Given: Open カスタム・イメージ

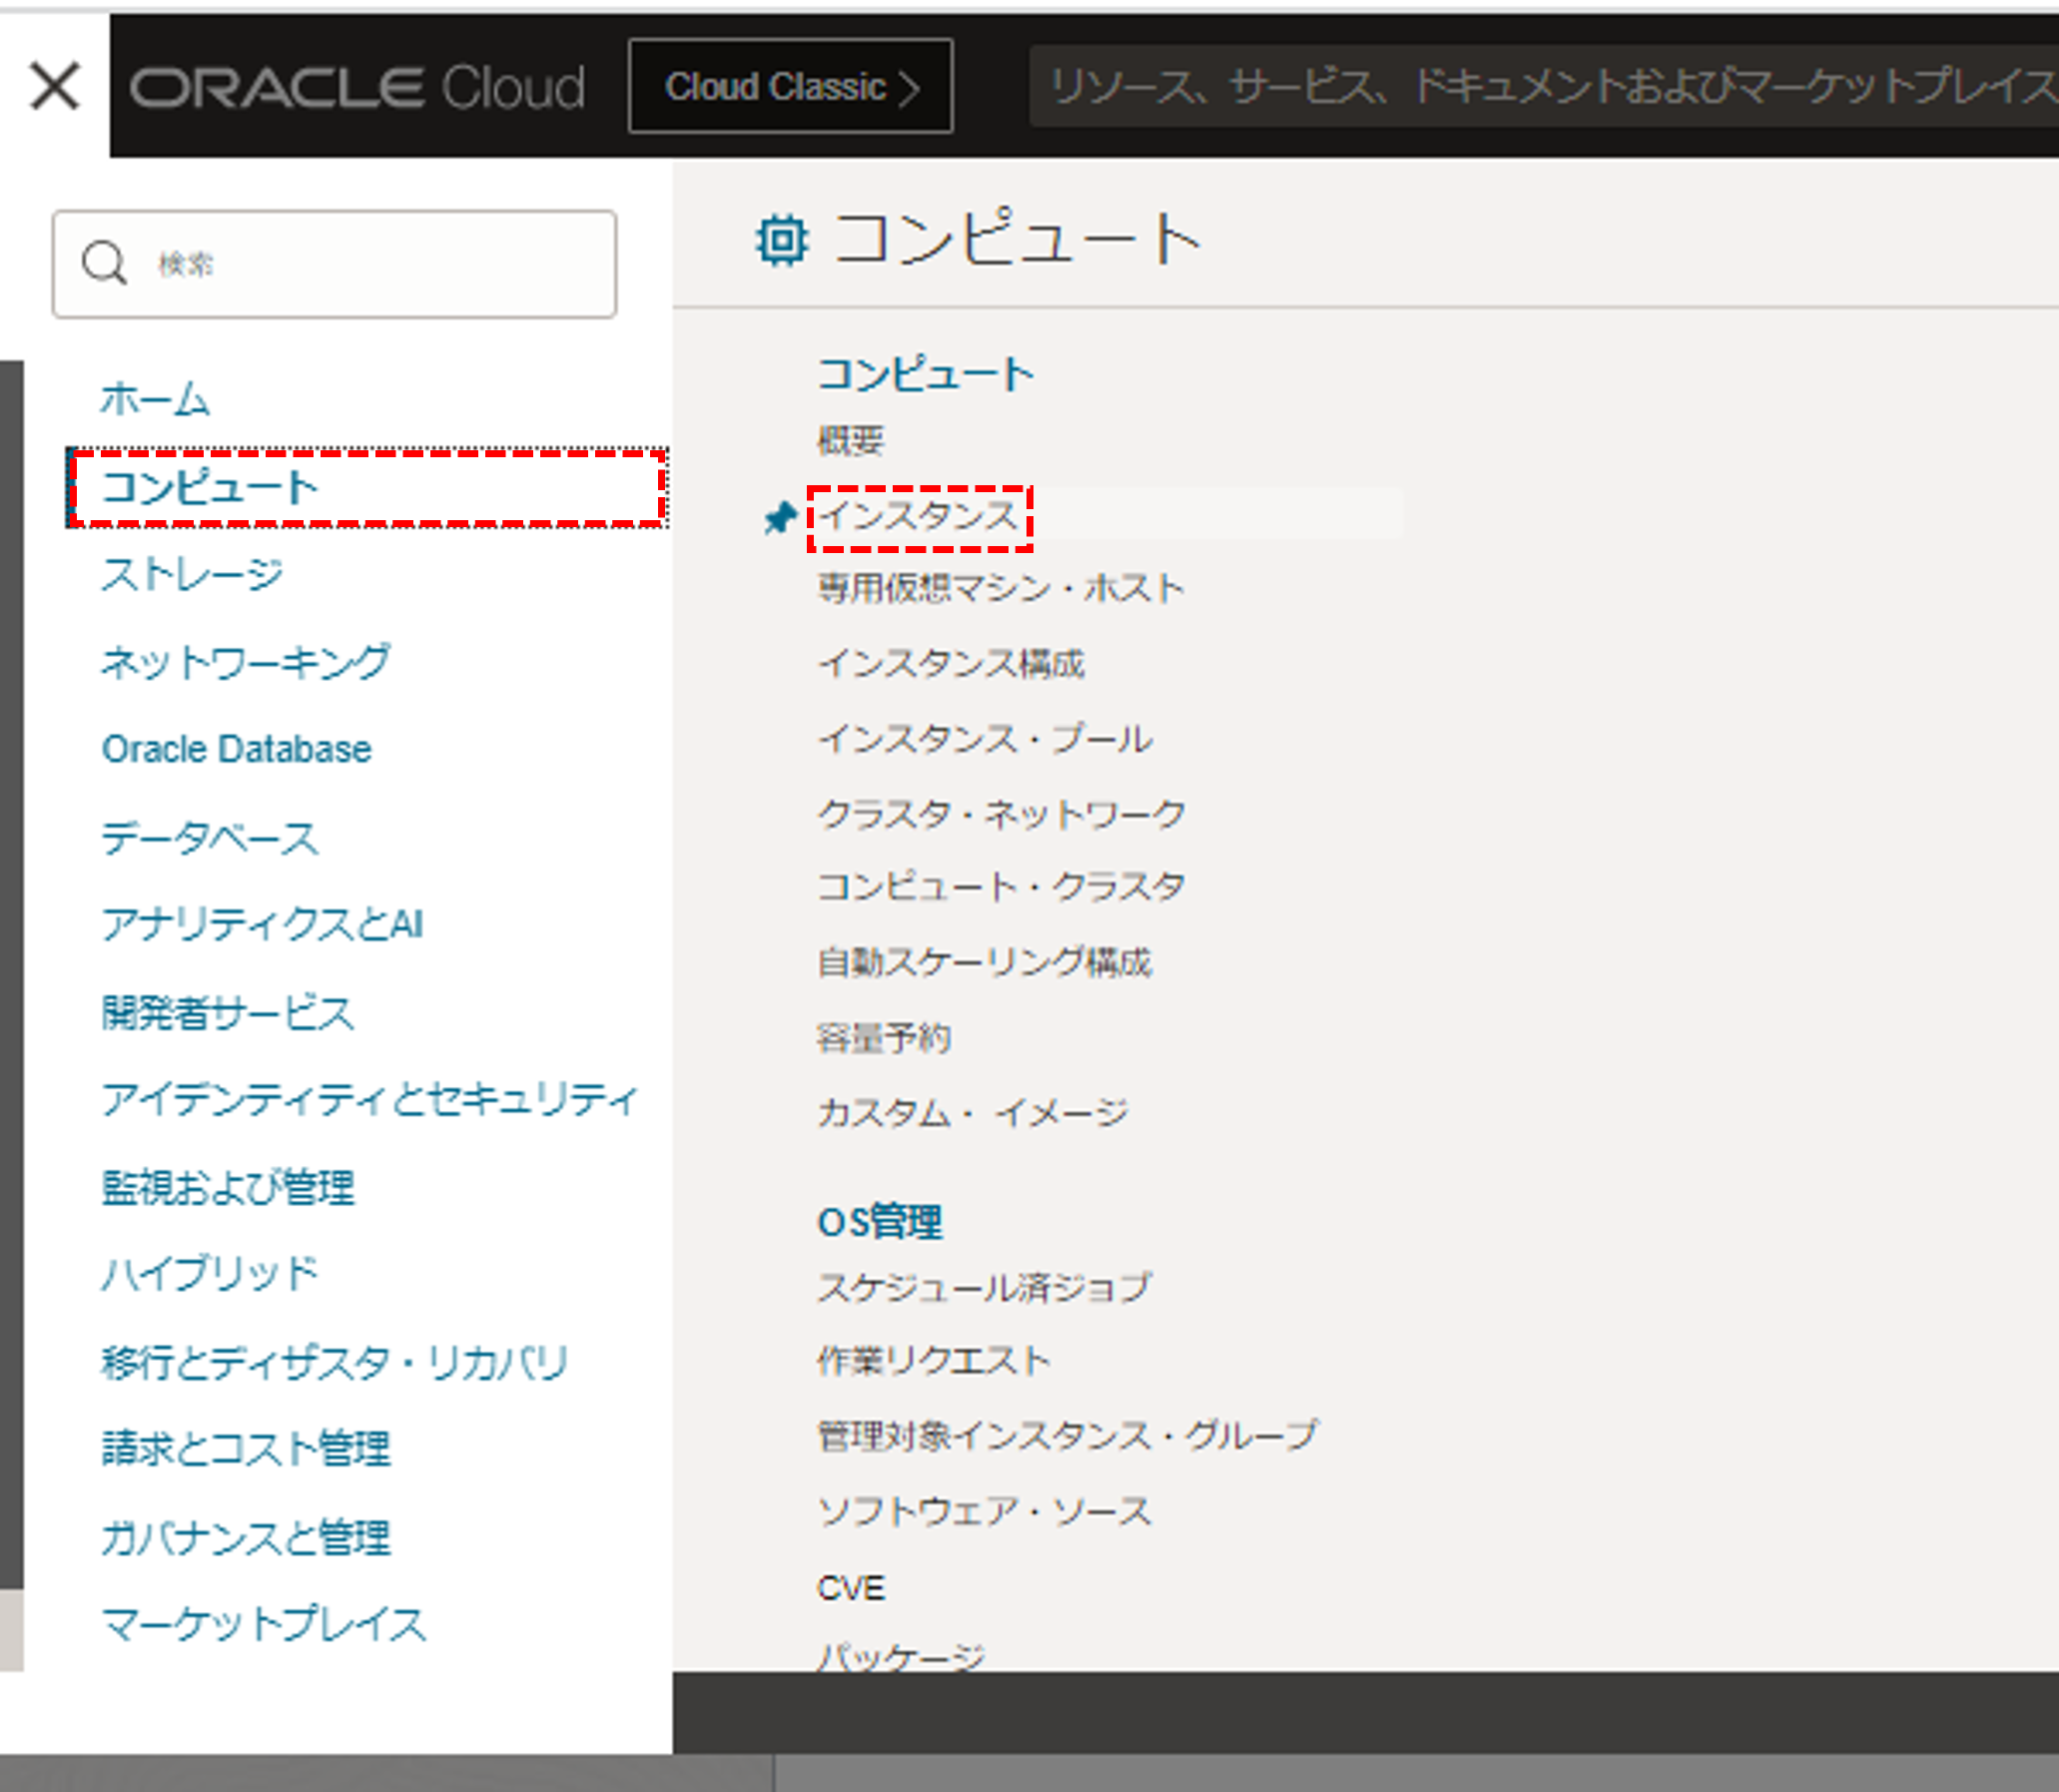Looking at the screenshot, I should pyautogui.click(x=972, y=1113).
